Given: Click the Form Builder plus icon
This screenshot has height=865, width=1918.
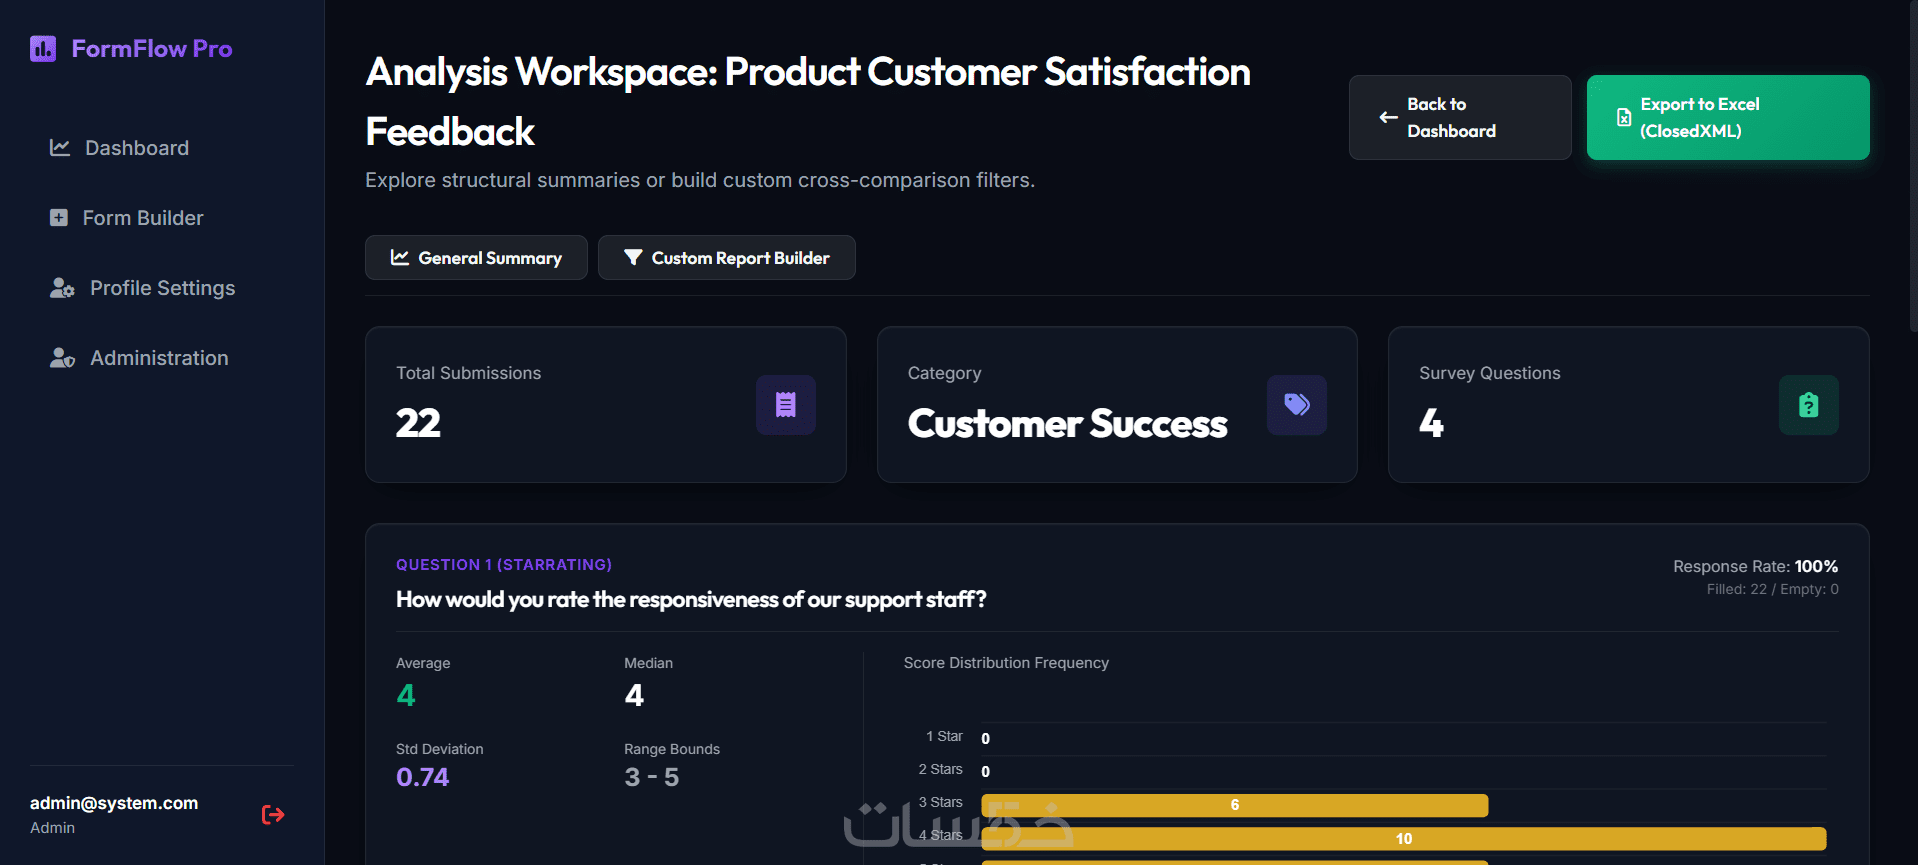Looking at the screenshot, I should pos(59,218).
